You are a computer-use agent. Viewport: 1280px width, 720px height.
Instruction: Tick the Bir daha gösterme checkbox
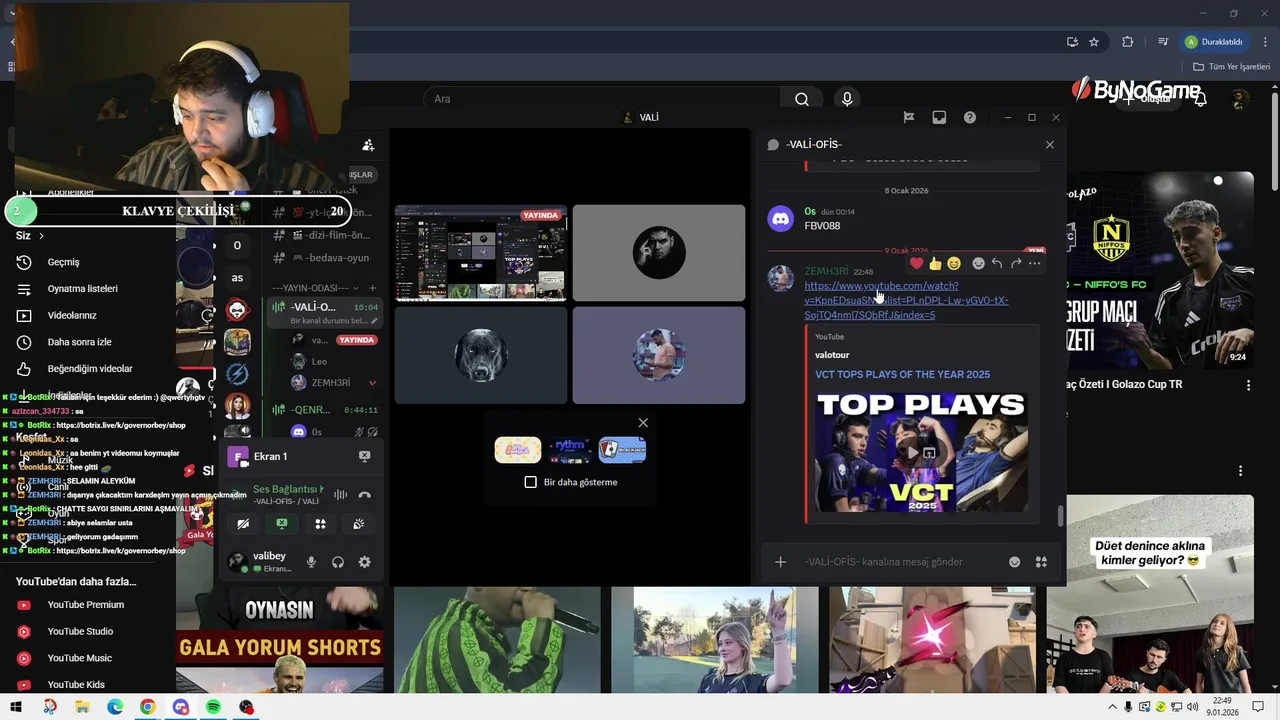531,482
